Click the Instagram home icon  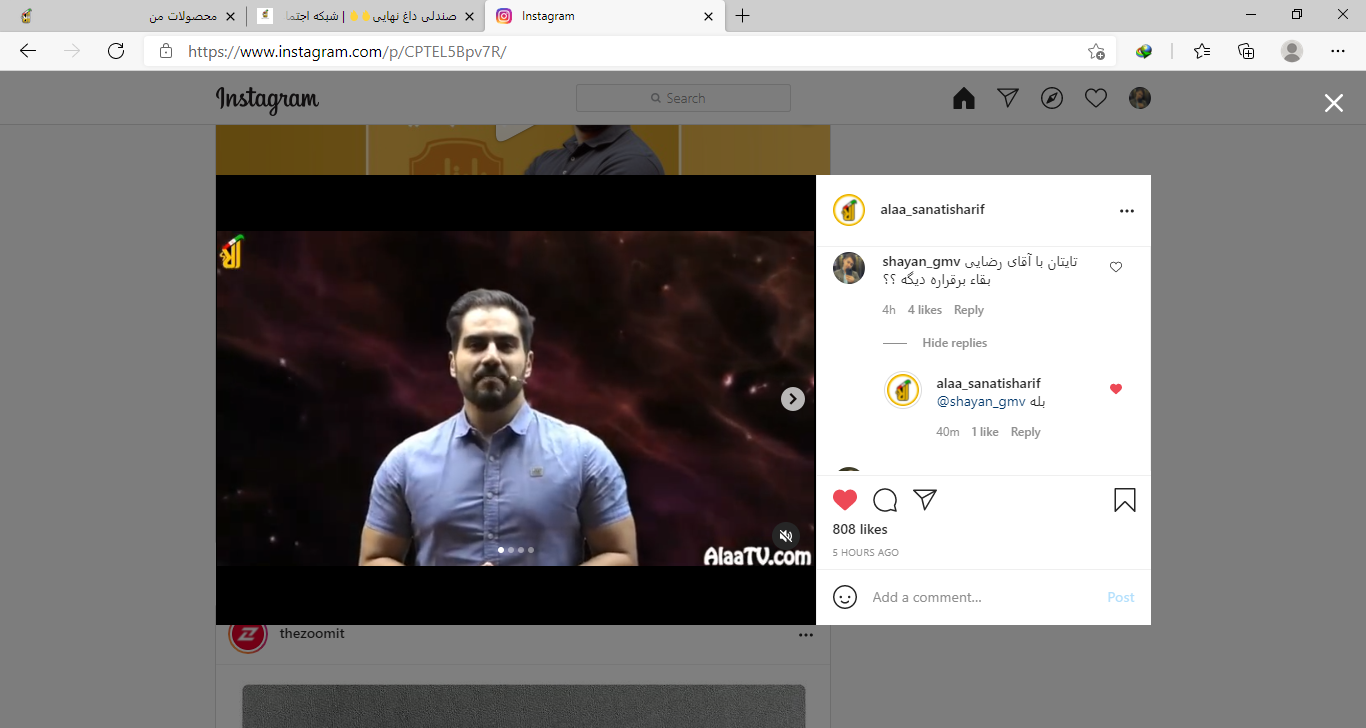click(x=964, y=98)
